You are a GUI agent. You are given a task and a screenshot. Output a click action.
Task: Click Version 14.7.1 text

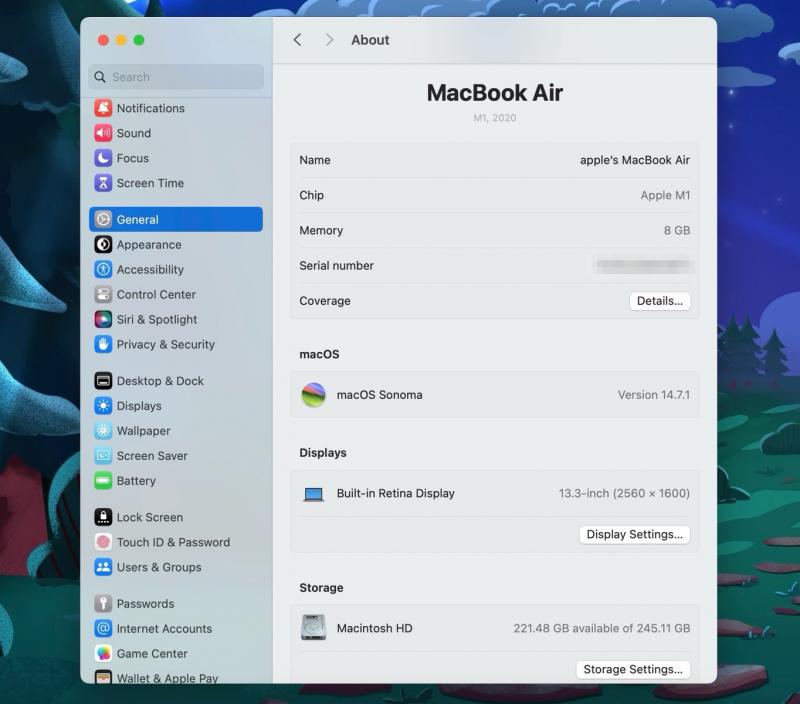click(x=654, y=395)
